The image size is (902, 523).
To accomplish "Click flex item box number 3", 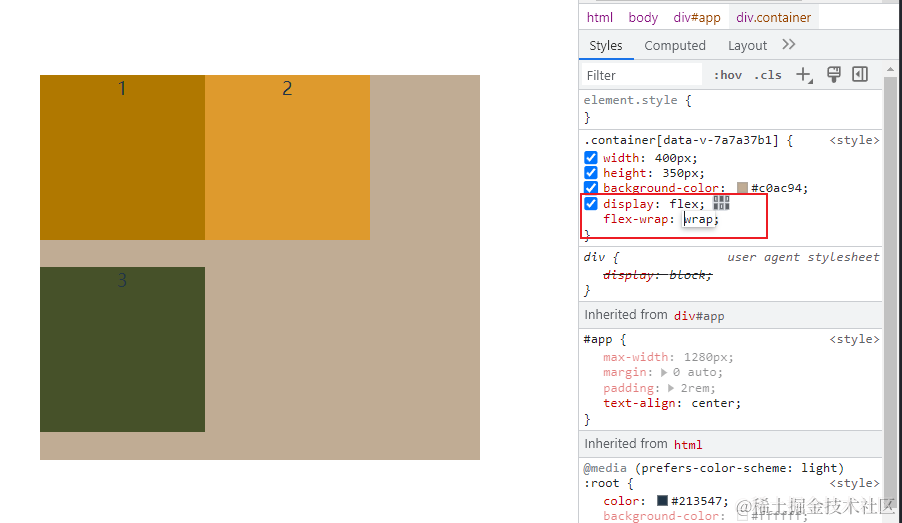I will tap(123, 349).
